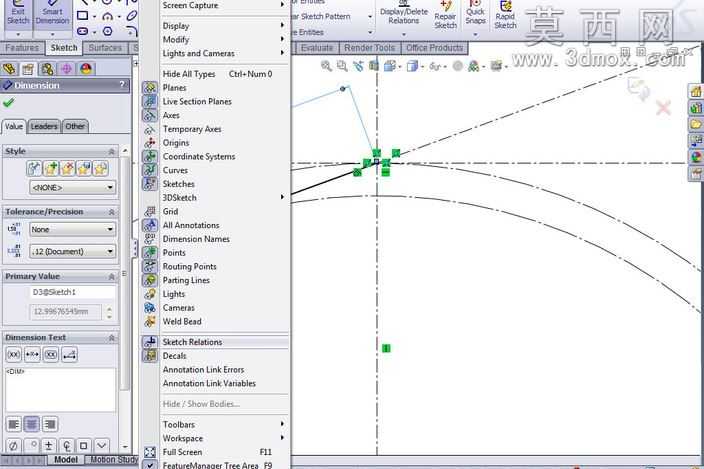Switch to the Surfaces tab

coord(105,48)
